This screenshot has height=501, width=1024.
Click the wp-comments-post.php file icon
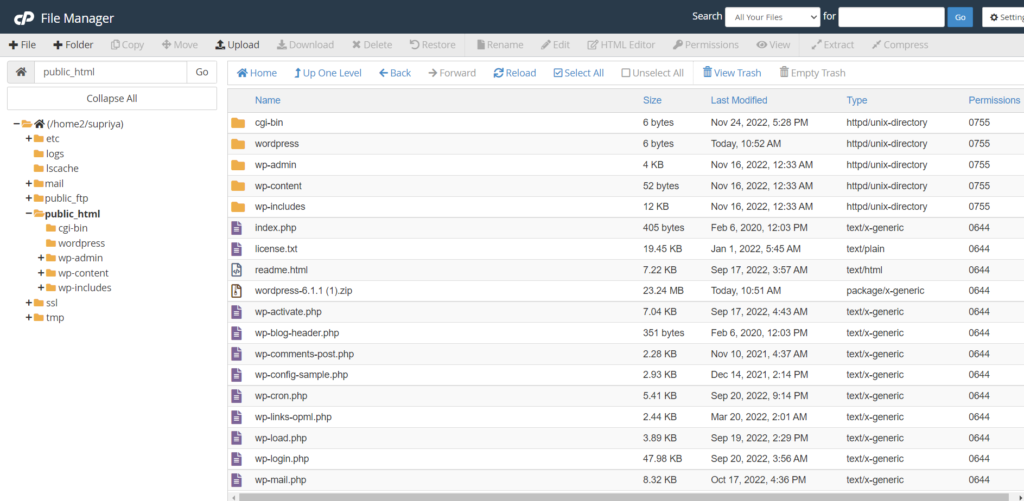[x=236, y=353]
